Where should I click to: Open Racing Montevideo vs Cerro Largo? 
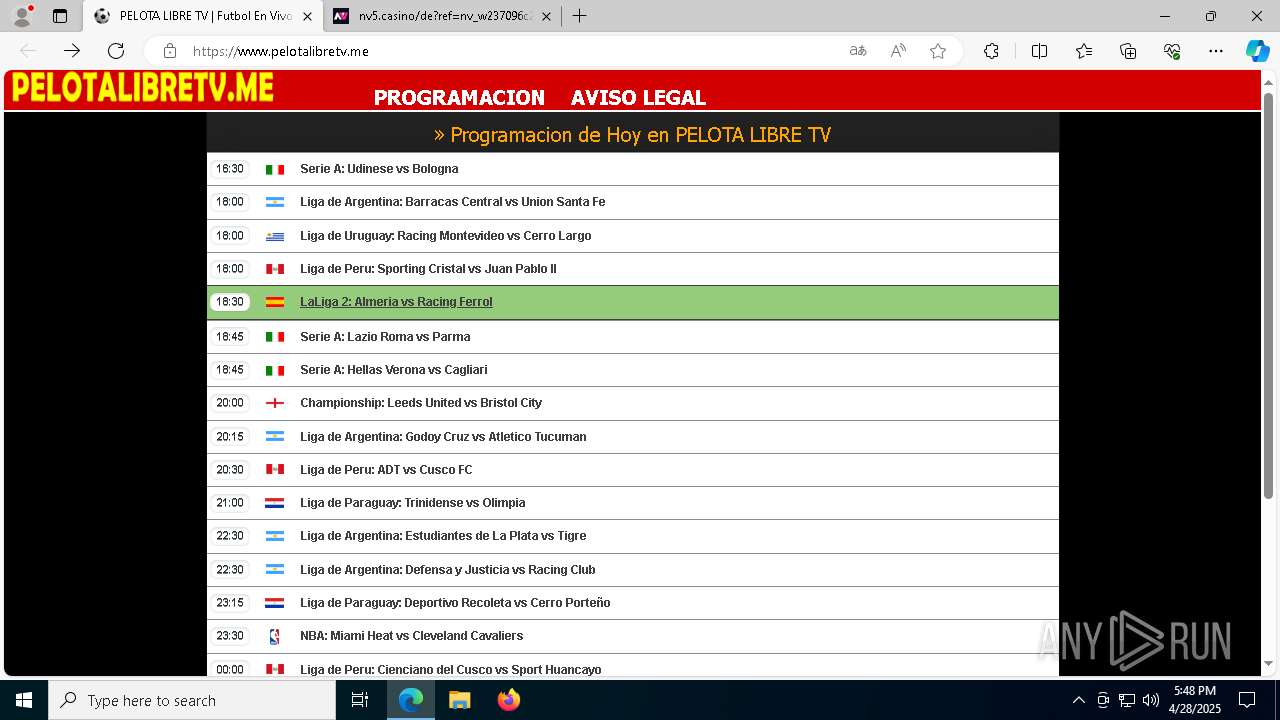click(445, 236)
